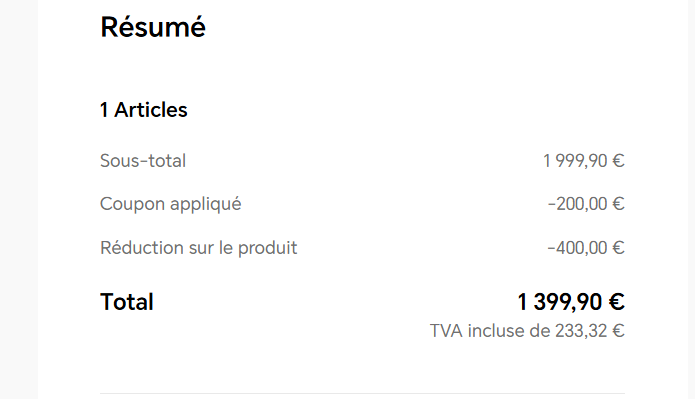Select the -400,00 € reduction amount
Screen dimensions: 695x399
click(x=586, y=247)
